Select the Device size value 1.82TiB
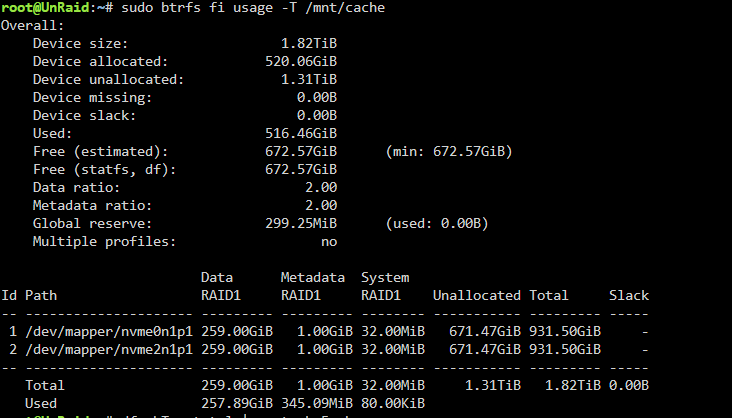732x418 pixels. (x=309, y=43)
